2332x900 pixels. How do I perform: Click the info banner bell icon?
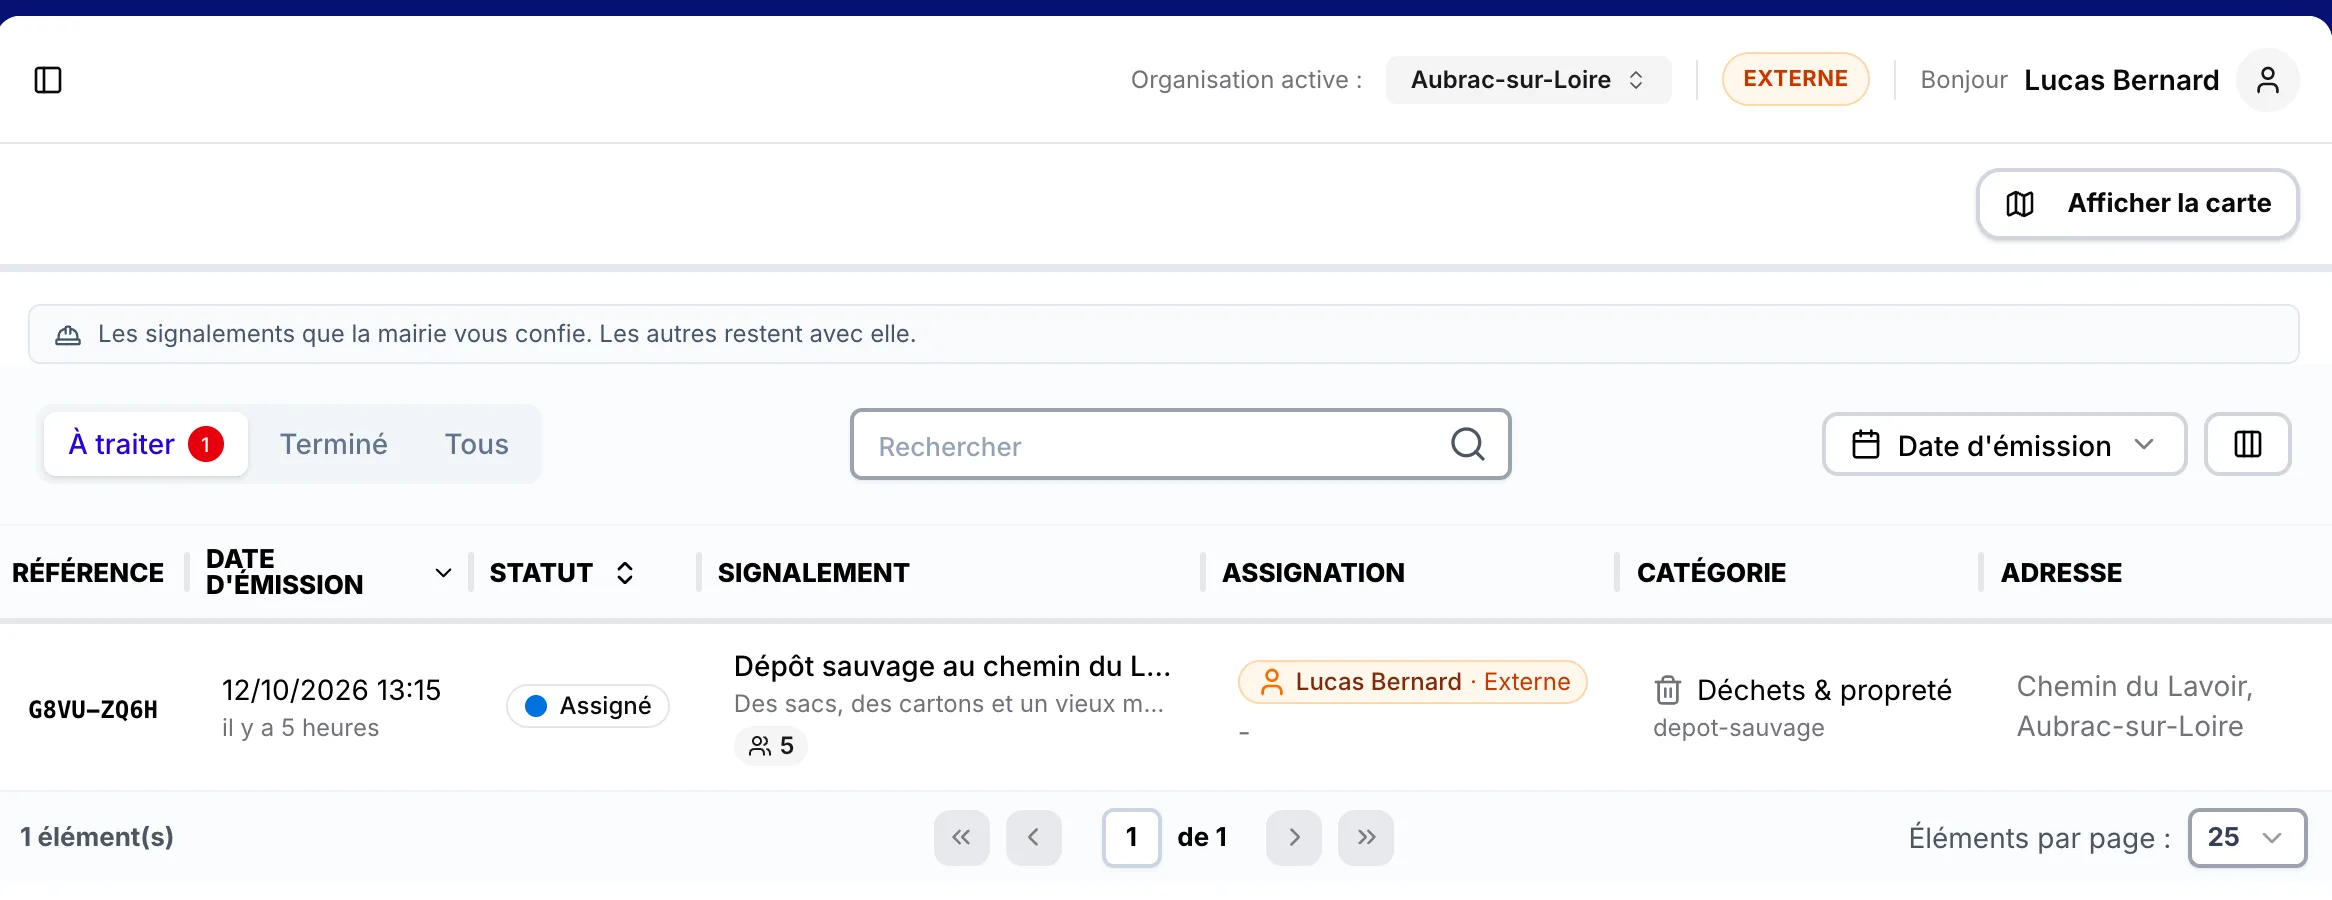point(68,335)
